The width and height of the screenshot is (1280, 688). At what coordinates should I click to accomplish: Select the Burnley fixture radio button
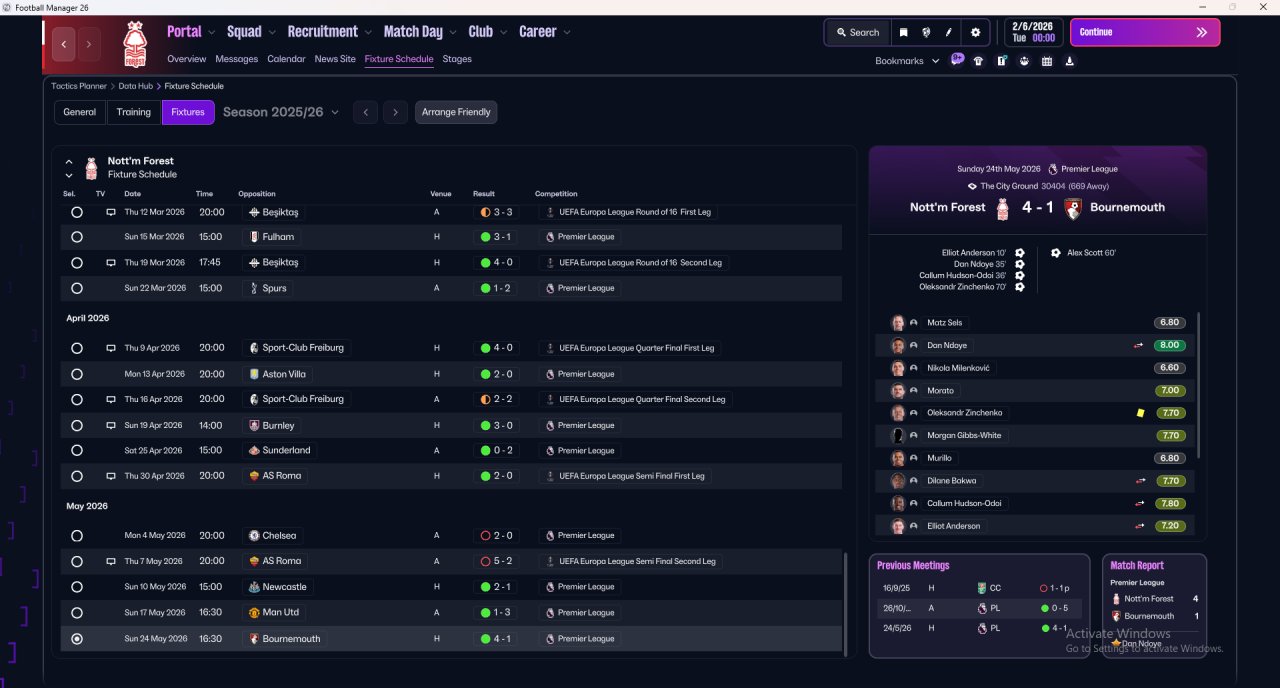coord(77,425)
